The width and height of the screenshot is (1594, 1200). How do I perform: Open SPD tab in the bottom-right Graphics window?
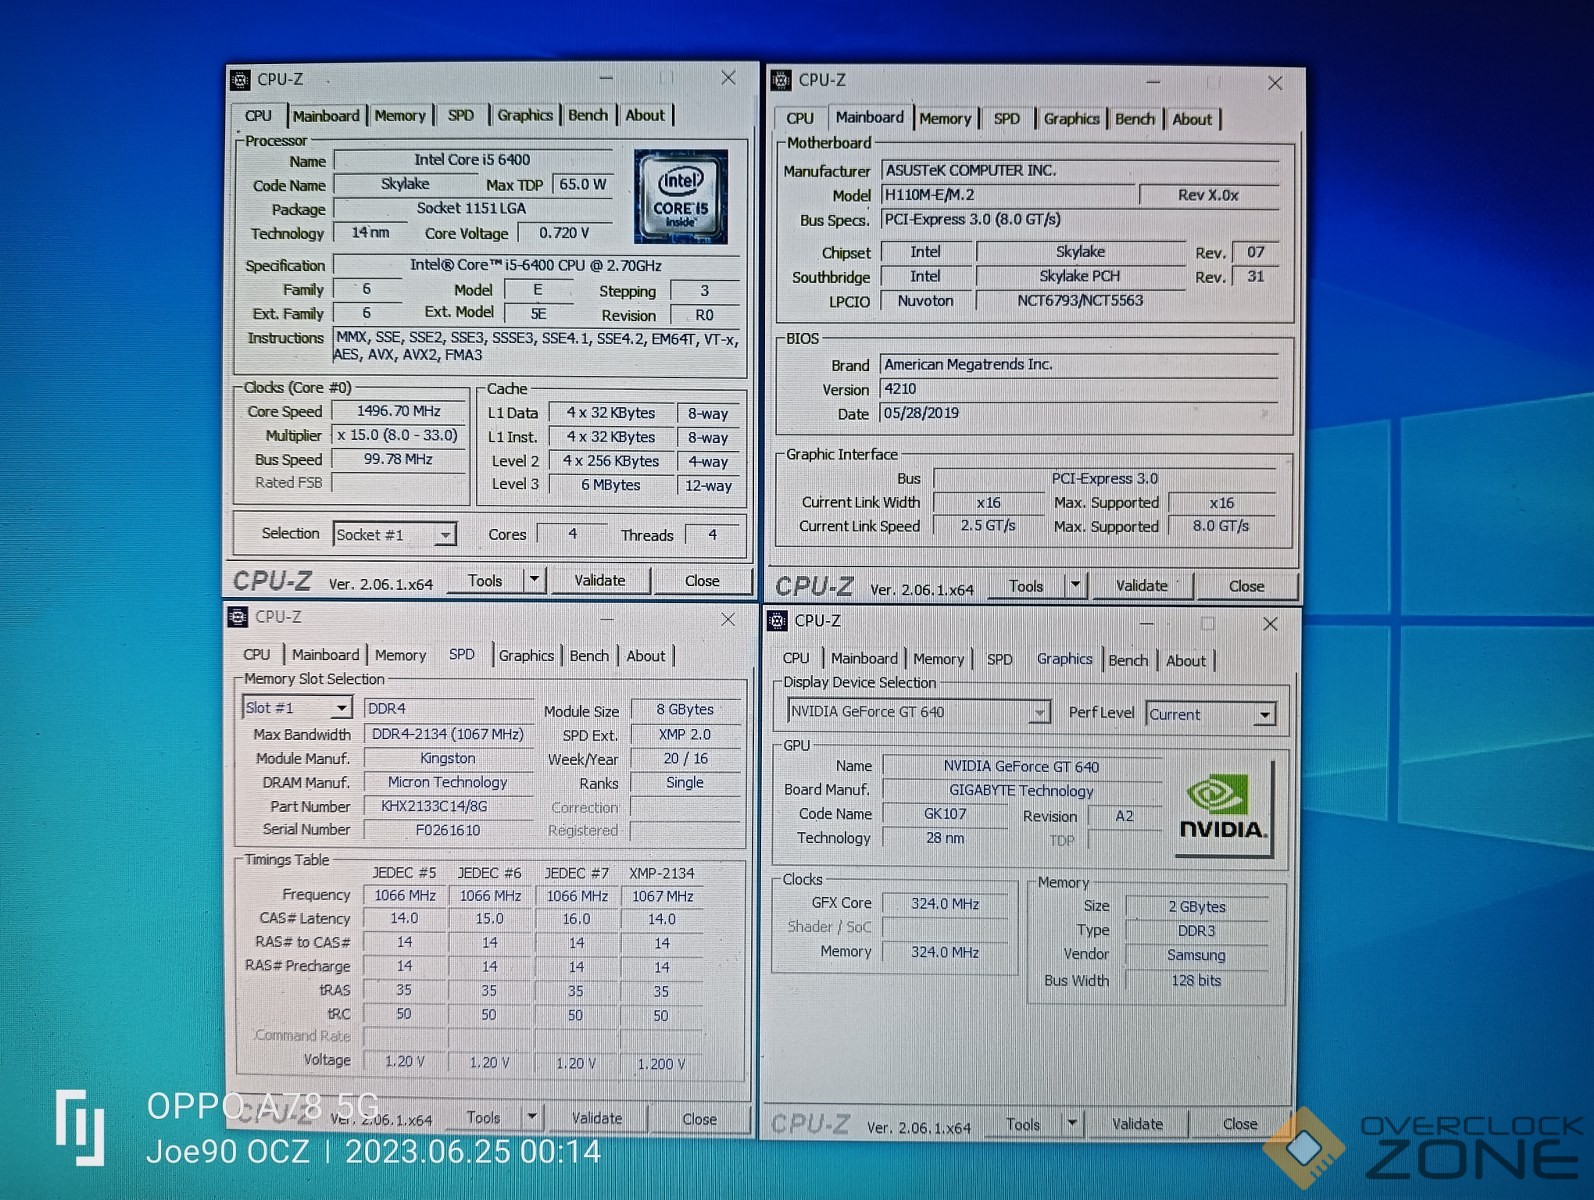coord(999,660)
